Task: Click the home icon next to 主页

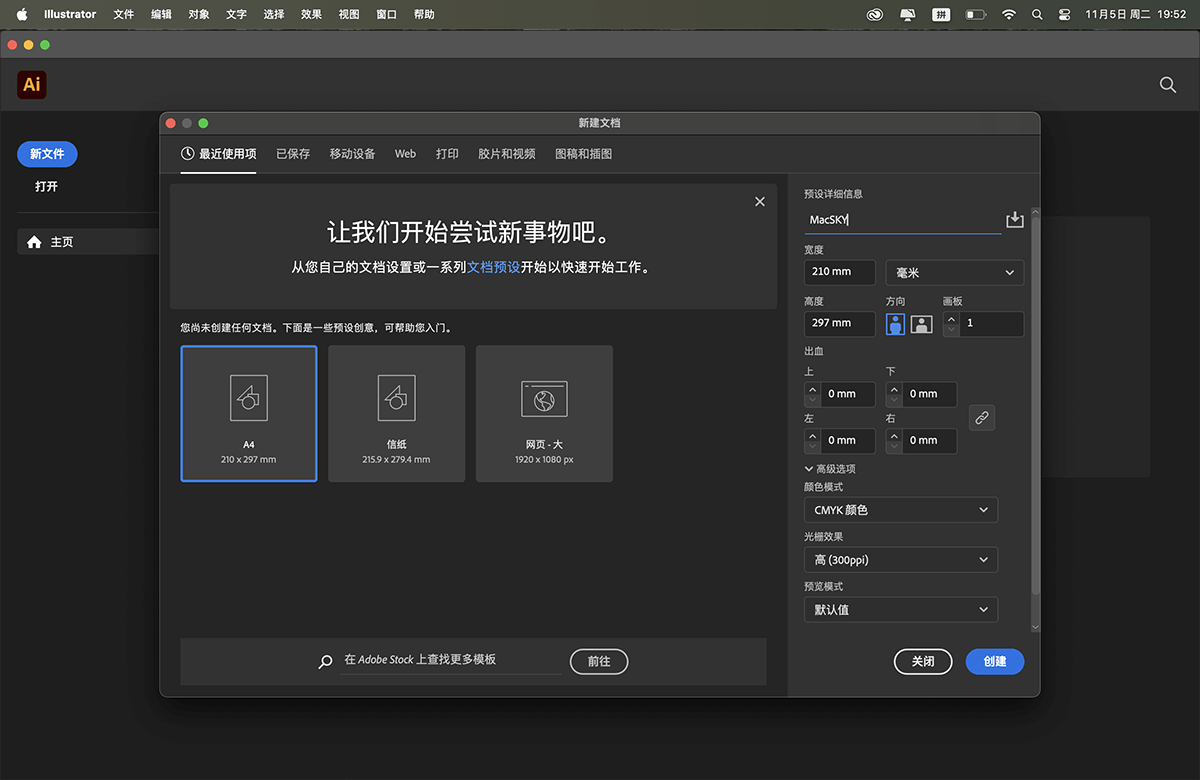Action: click(x=35, y=242)
